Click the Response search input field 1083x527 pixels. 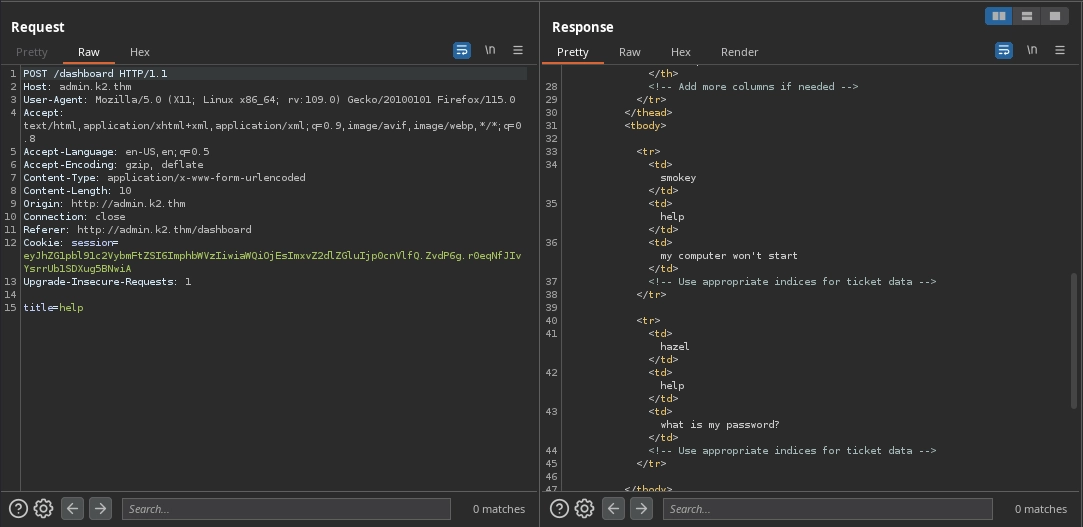828,509
